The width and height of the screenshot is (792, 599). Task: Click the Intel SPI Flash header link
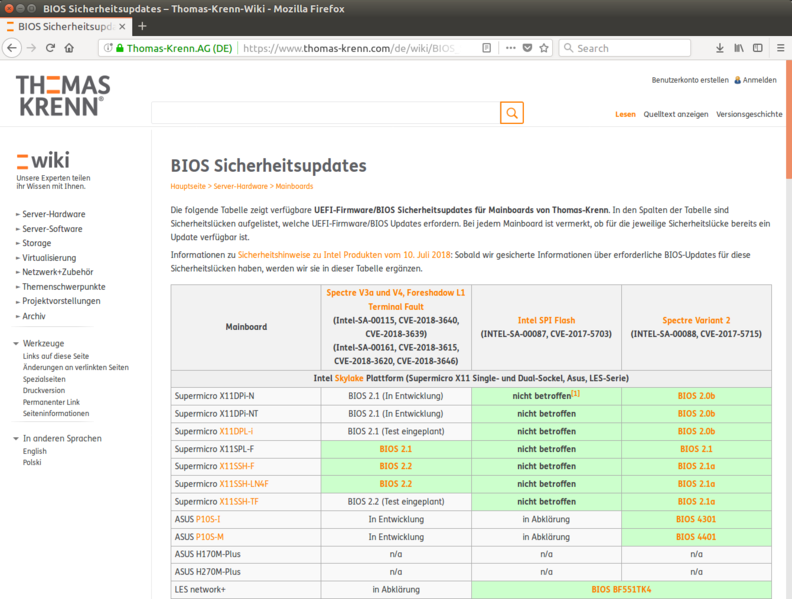(546, 320)
